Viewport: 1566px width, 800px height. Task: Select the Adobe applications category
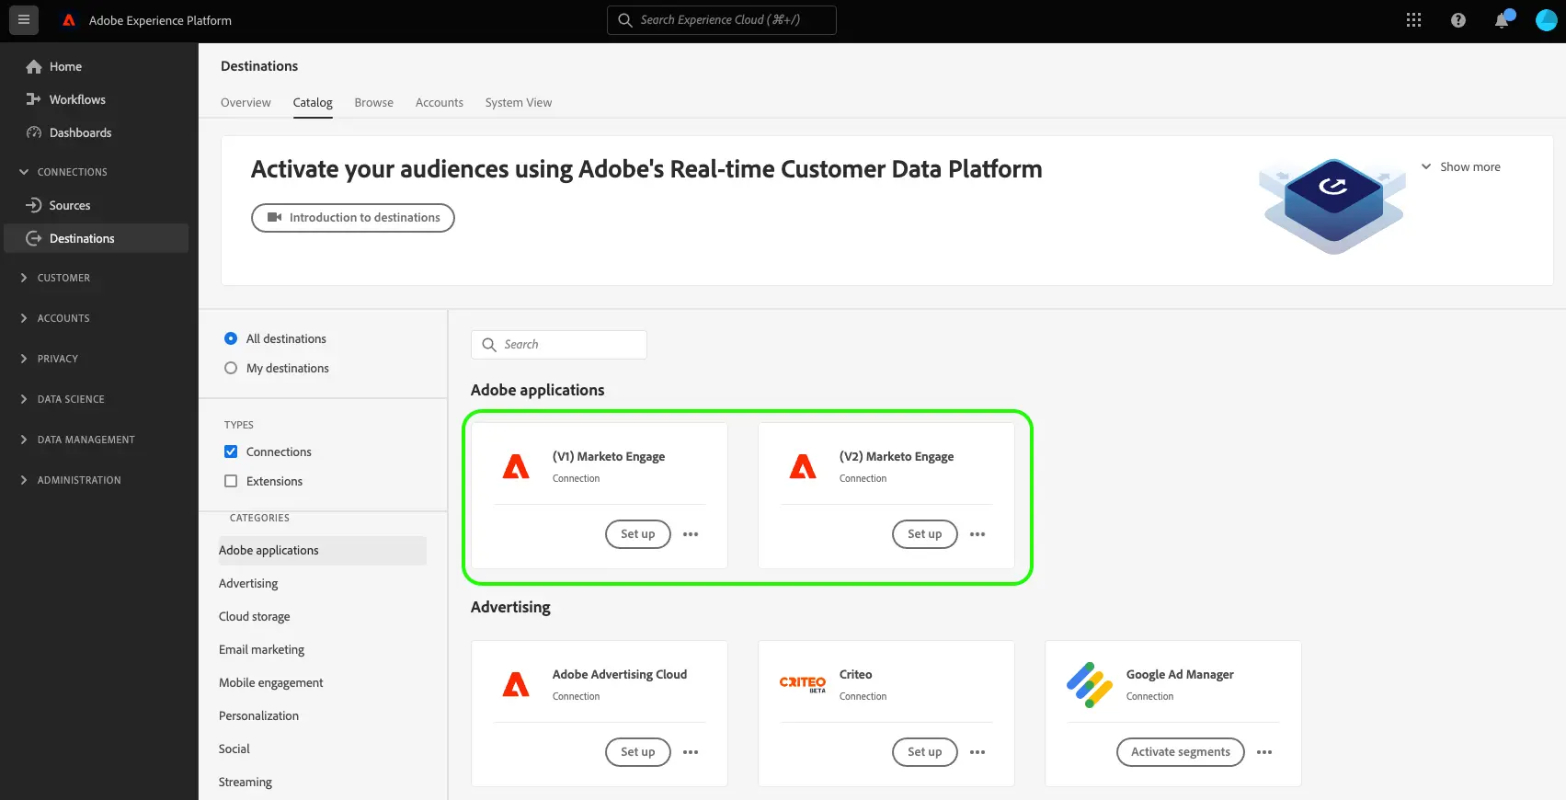322,551
